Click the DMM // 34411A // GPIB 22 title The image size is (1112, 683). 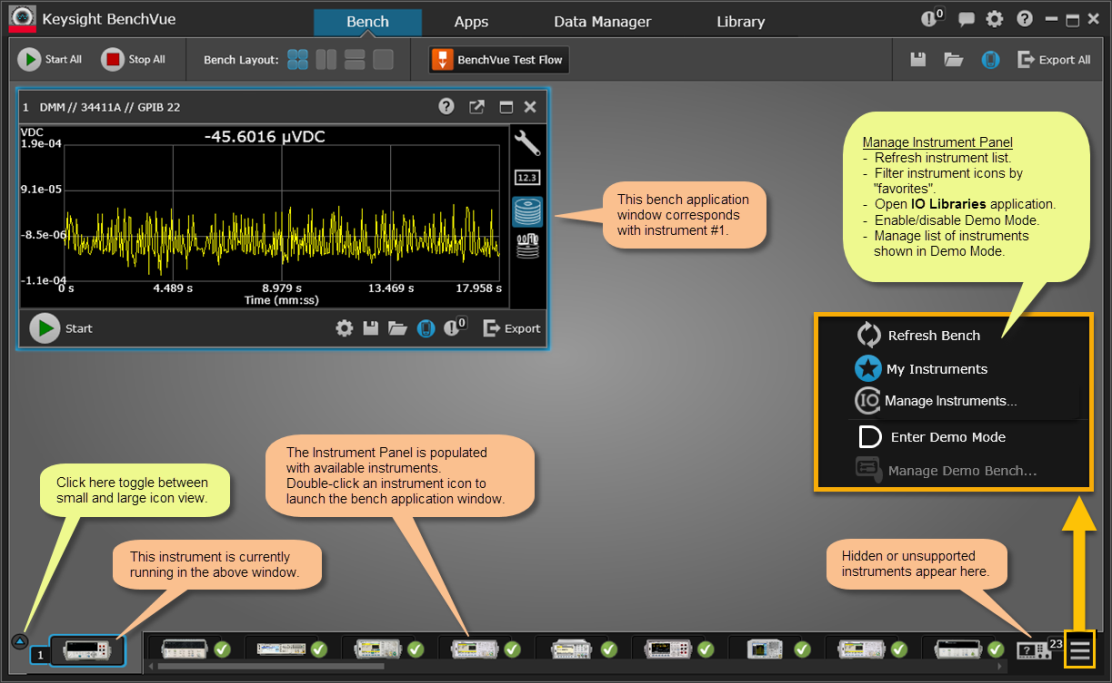coord(109,107)
